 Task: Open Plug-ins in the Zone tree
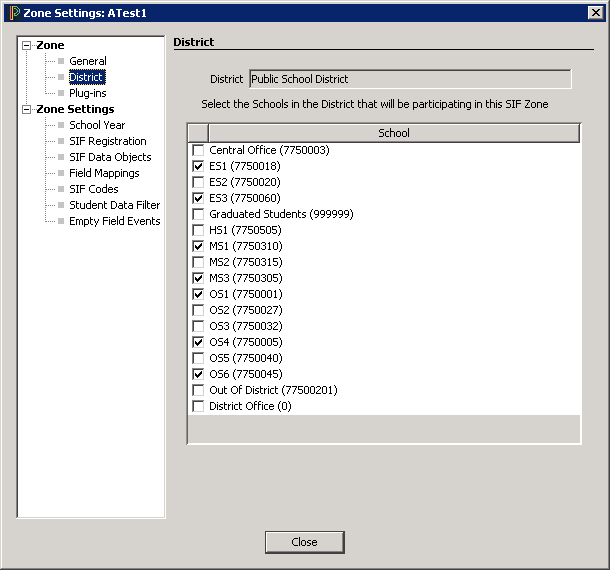point(88,93)
